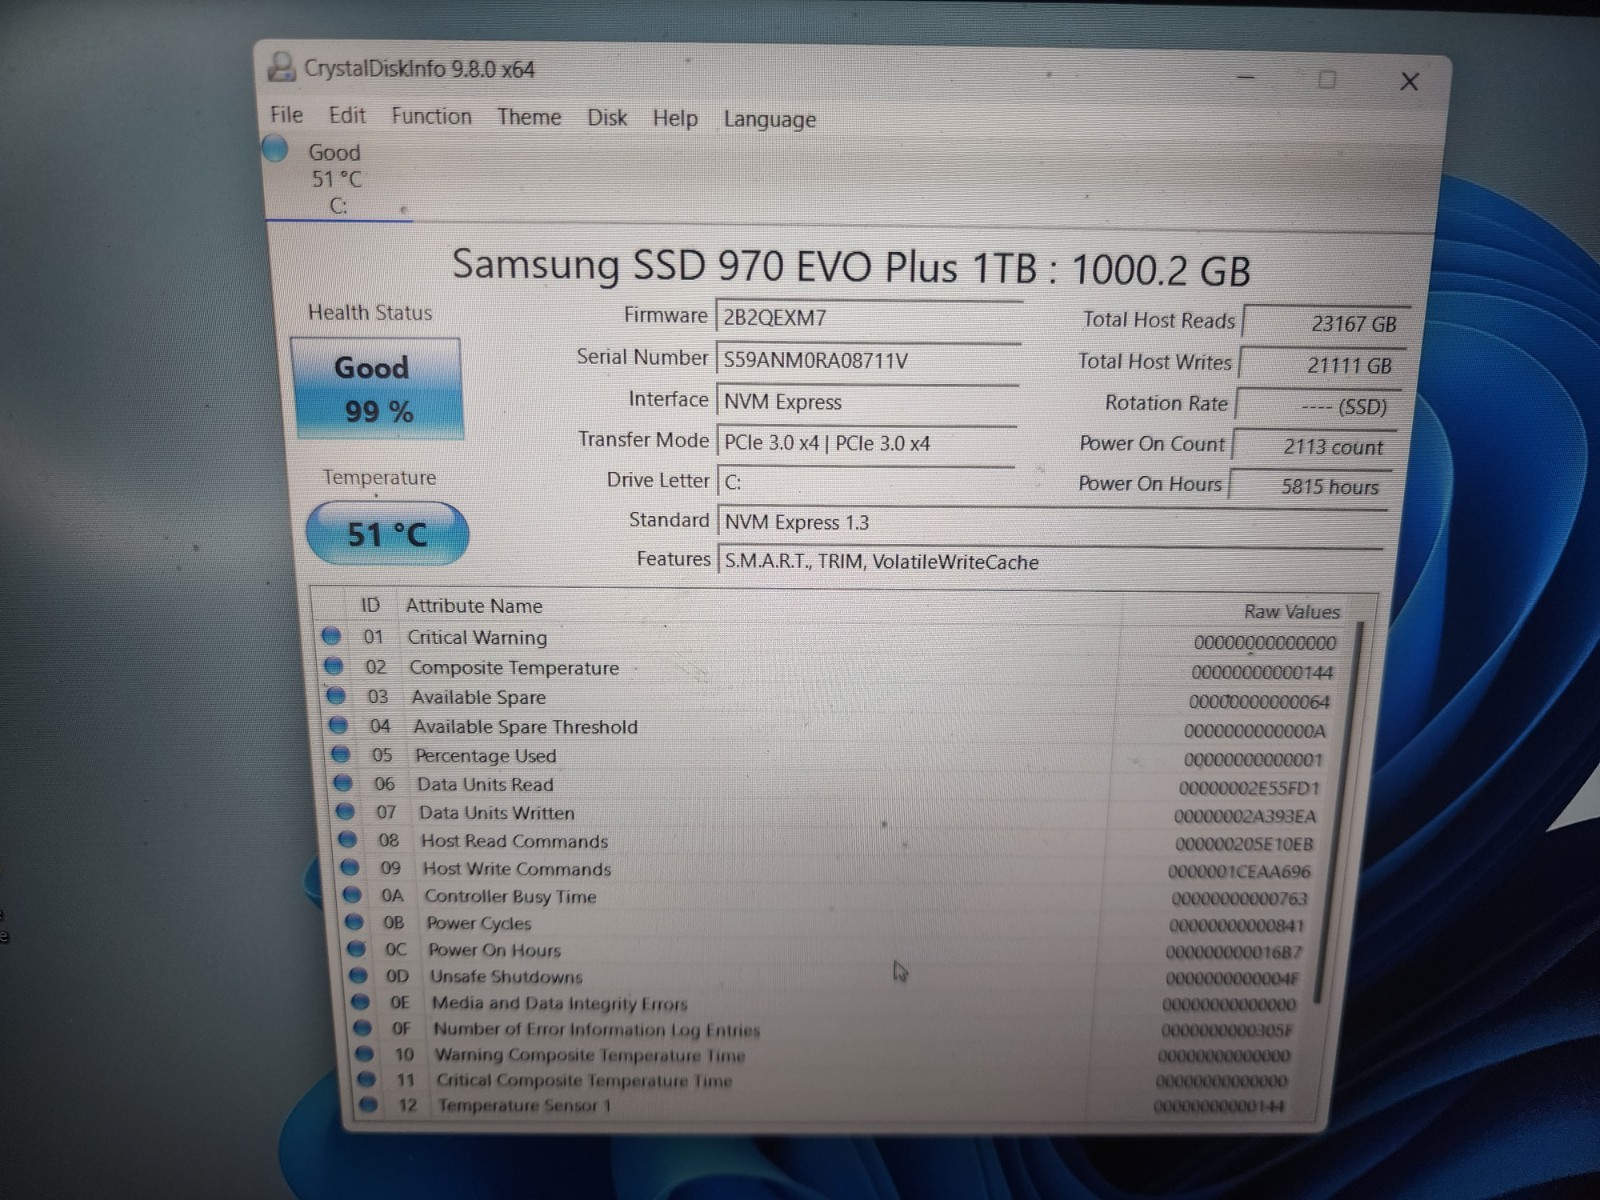Image resolution: width=1600 pixels, height=1200 pixels.
Task: Click the status dot for Percentage Used
Action: click(x=341, y=754)
